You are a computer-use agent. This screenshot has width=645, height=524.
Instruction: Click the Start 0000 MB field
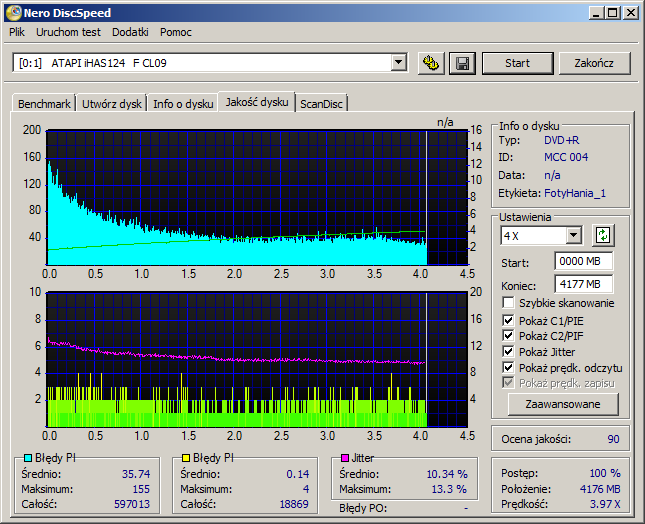pos(583,261)
